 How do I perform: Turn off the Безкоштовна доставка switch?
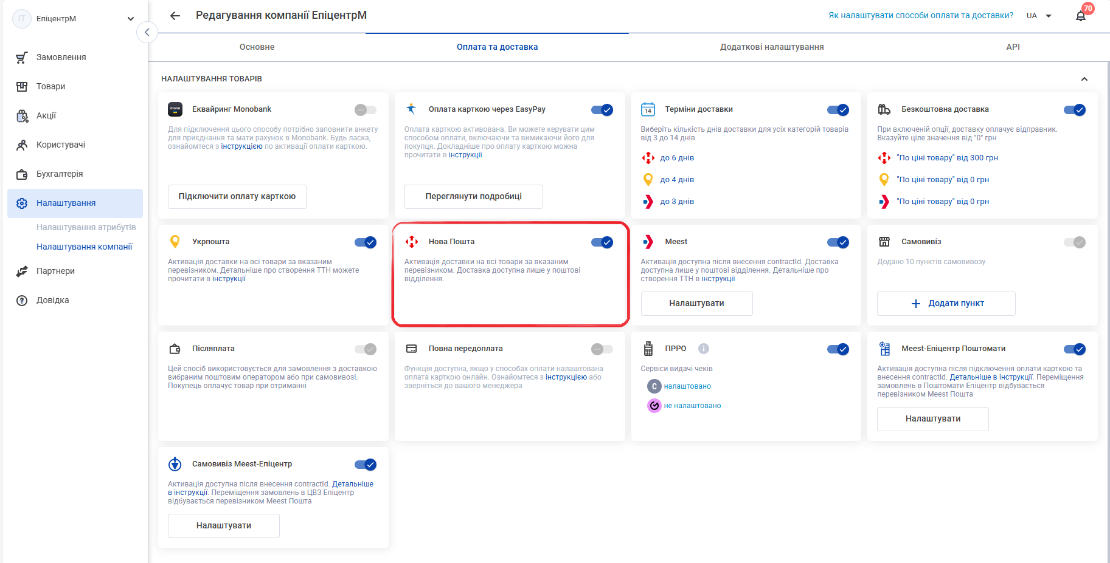(1074, 110)
